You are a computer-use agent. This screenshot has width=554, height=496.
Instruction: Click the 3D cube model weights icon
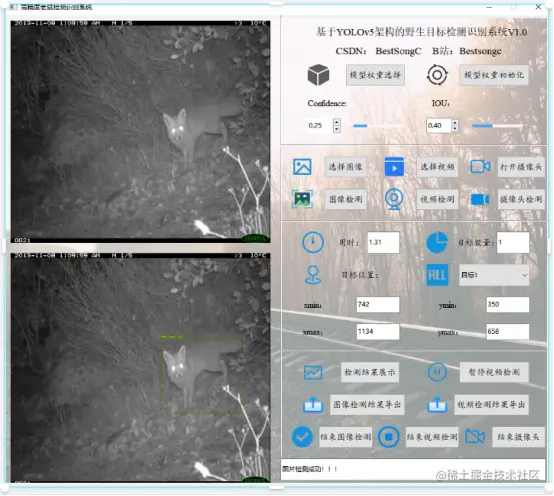point(318,75)
